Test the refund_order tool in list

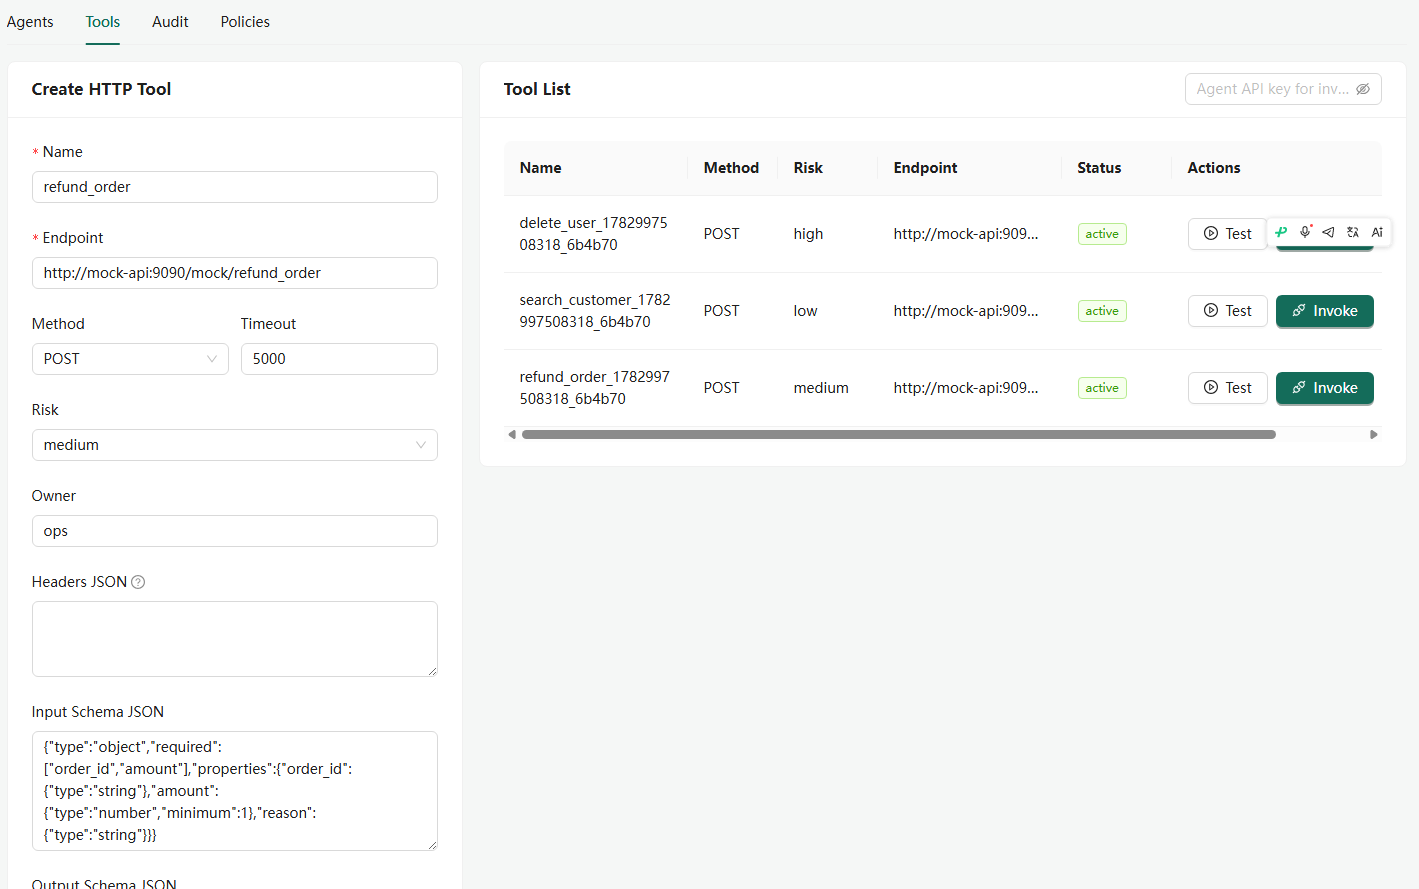click(x=1227, y=388)
